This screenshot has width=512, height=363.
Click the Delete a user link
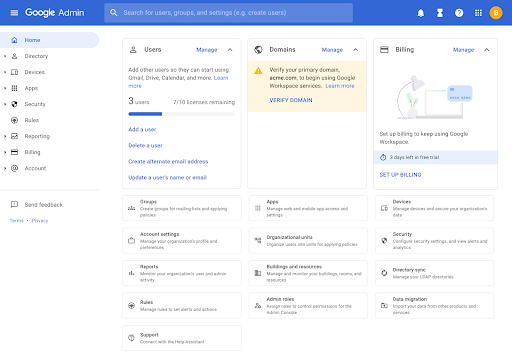click(145, 145)
